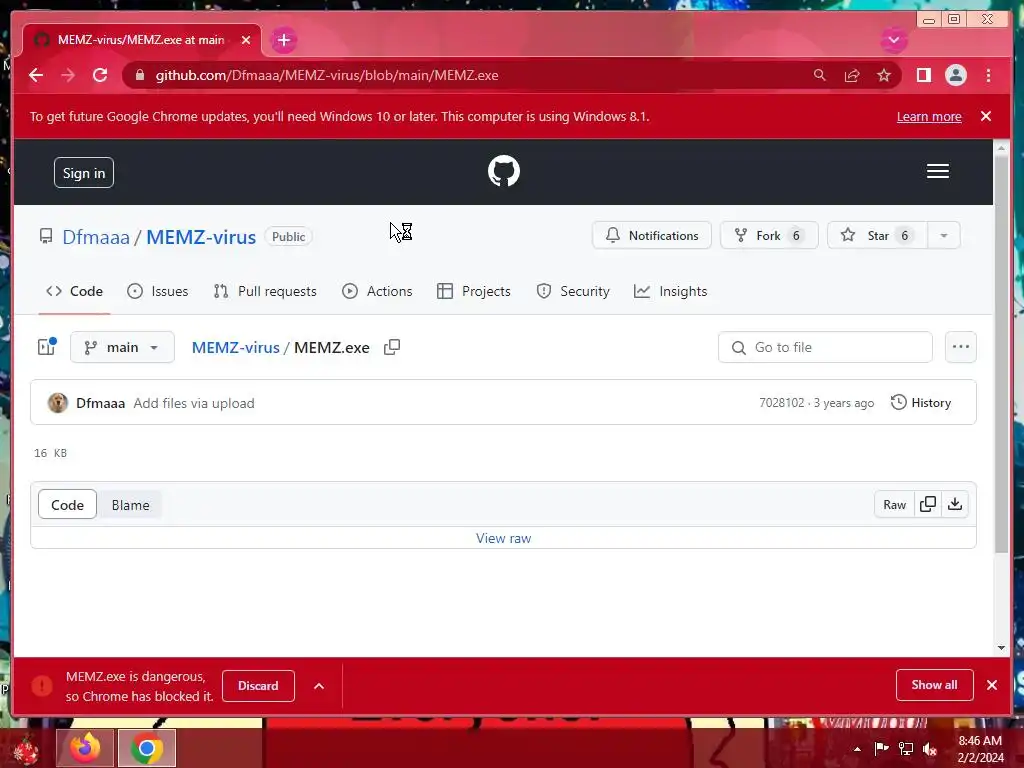
Task: Open Learn more link about Chrome updates
Action: pos(929,116)
